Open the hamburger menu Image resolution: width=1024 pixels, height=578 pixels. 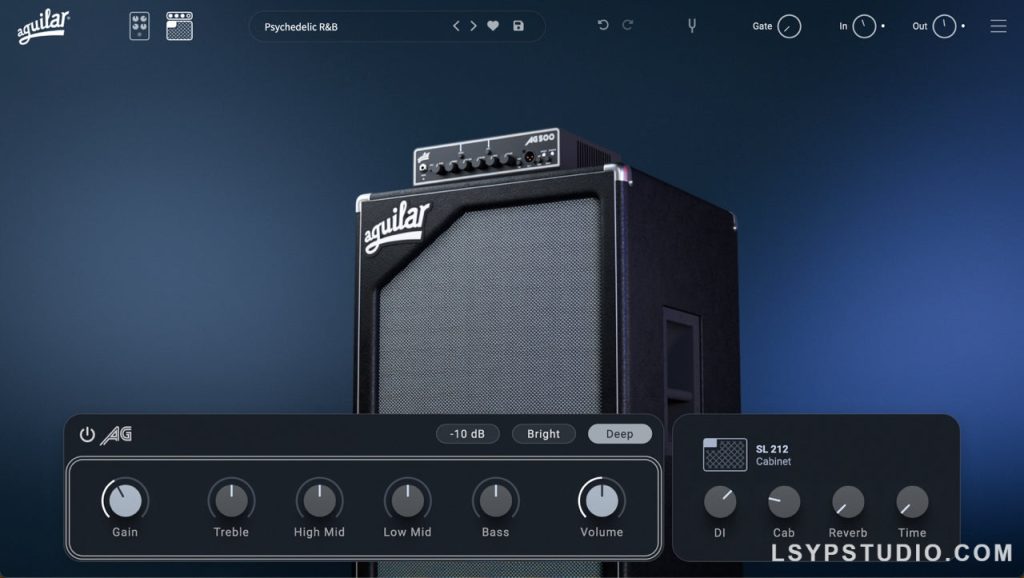coord(998,26)
